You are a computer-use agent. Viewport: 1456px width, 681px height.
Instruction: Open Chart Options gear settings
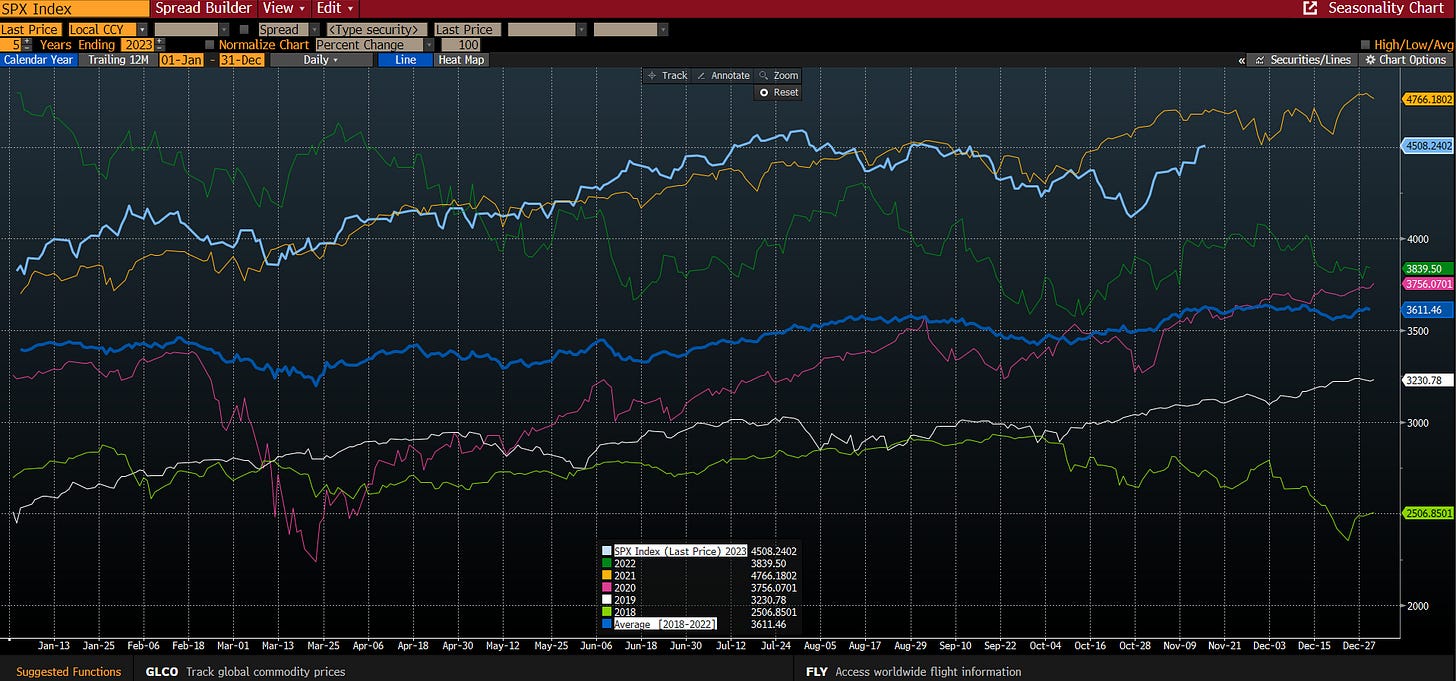(1406, 60)
